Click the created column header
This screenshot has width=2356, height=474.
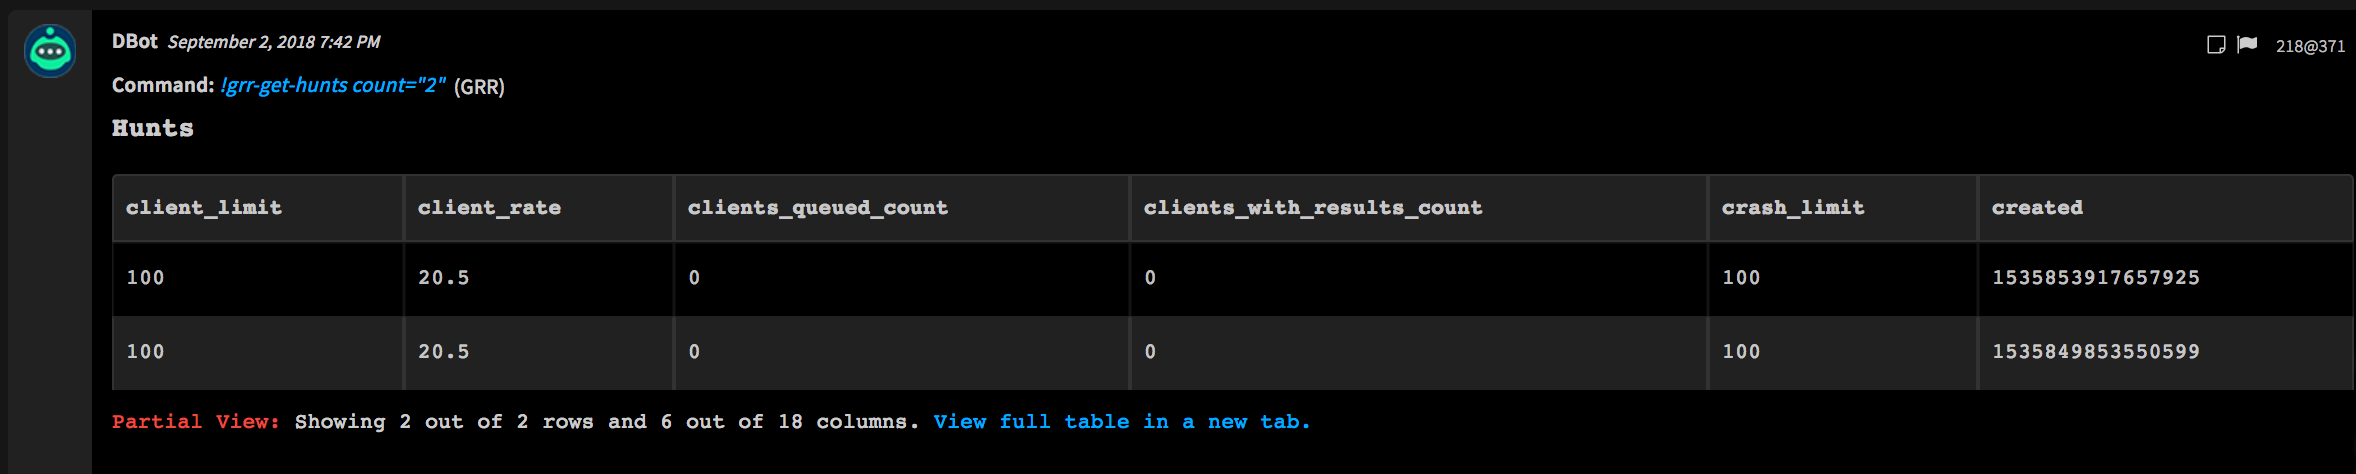(2037, 208)
